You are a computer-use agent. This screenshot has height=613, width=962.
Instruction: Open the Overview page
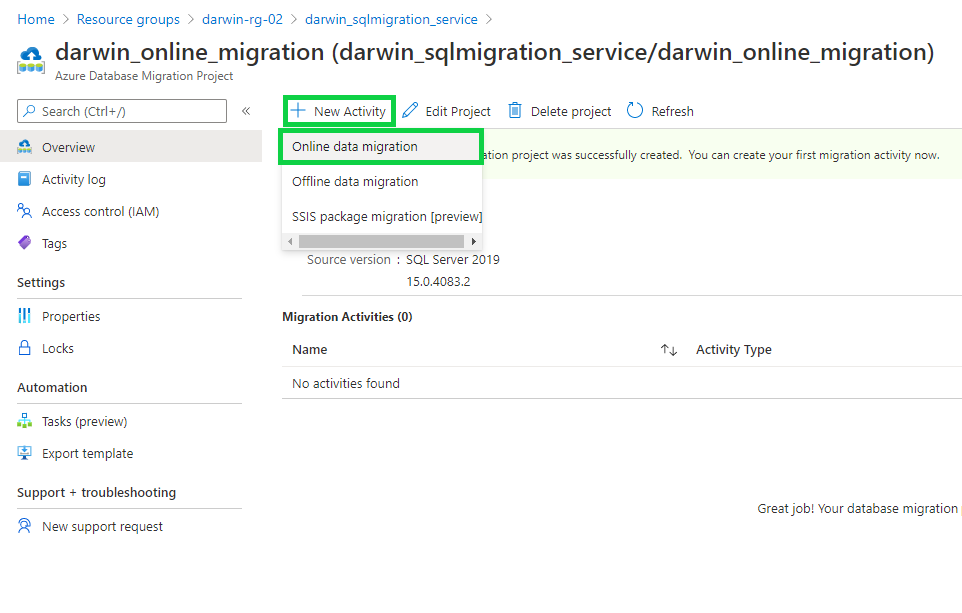pos(131,147)
